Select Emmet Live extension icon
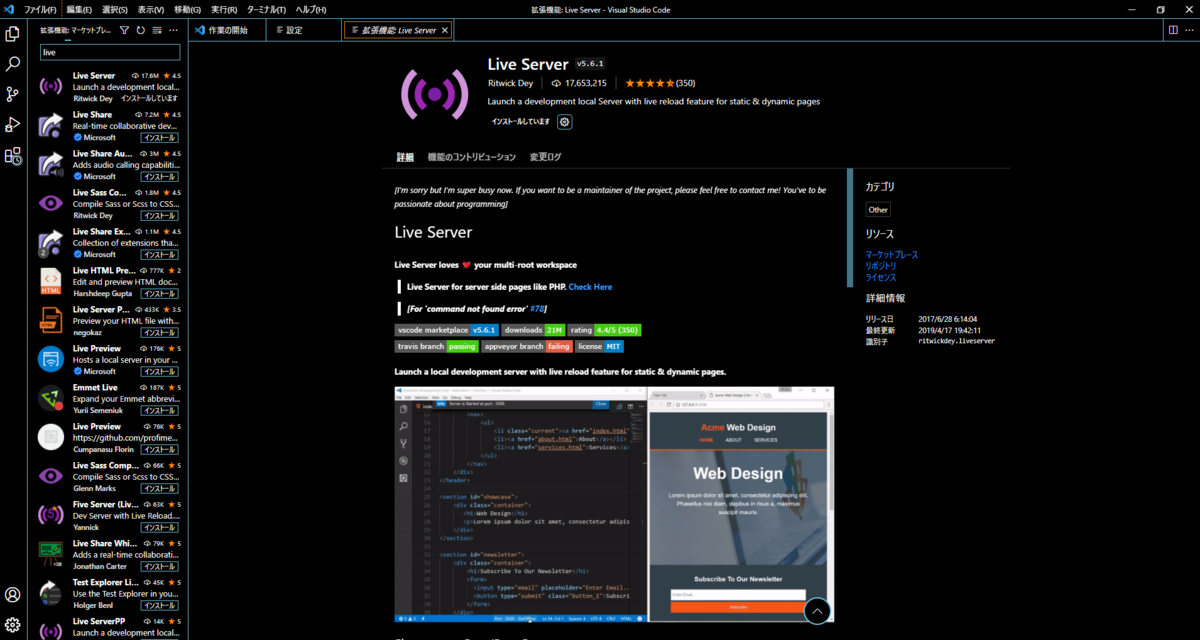Image resolution: width=1200 pixels, height=640 pixels. tap(51, 398)
